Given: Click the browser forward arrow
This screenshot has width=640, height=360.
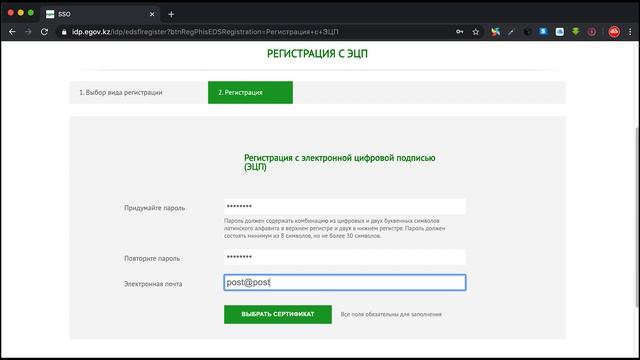Looking at the screenshot, I should coord(28,31).
